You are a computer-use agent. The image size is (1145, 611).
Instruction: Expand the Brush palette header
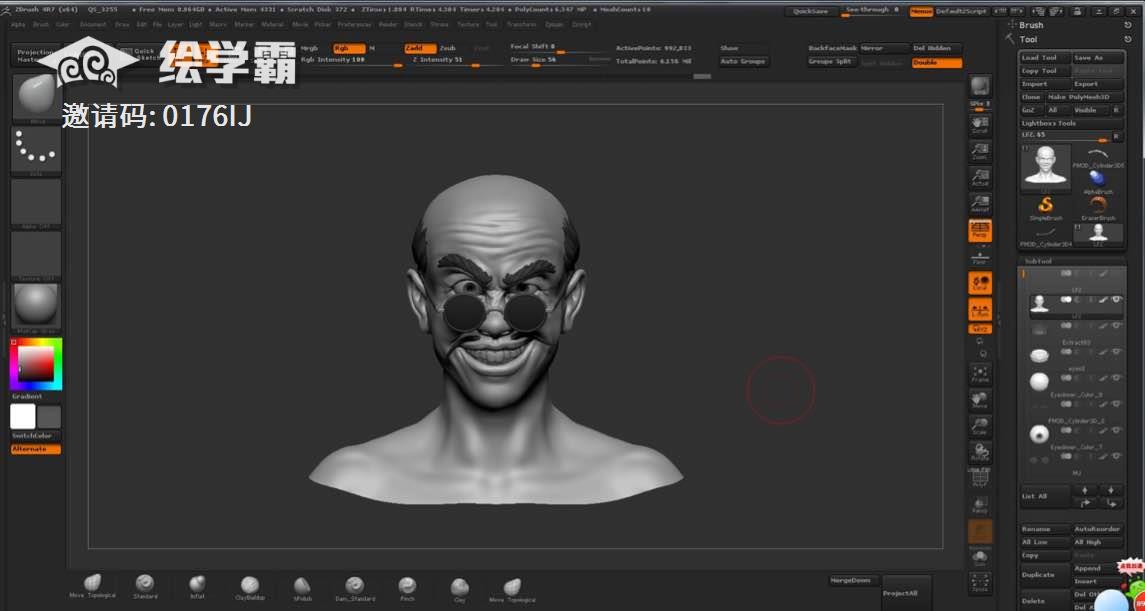[x=1030, y=25]
